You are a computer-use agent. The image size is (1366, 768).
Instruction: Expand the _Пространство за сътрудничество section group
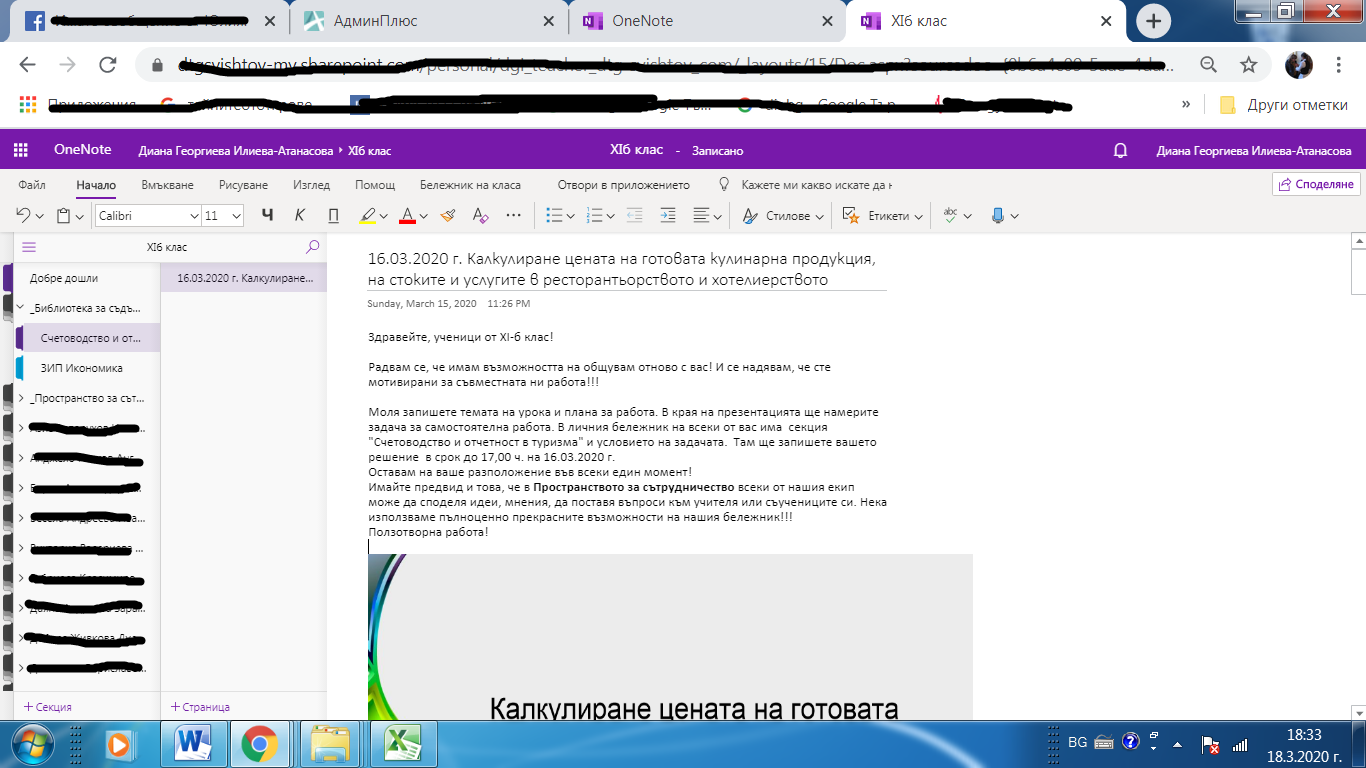pyautogui.click(x=21, y=398)
